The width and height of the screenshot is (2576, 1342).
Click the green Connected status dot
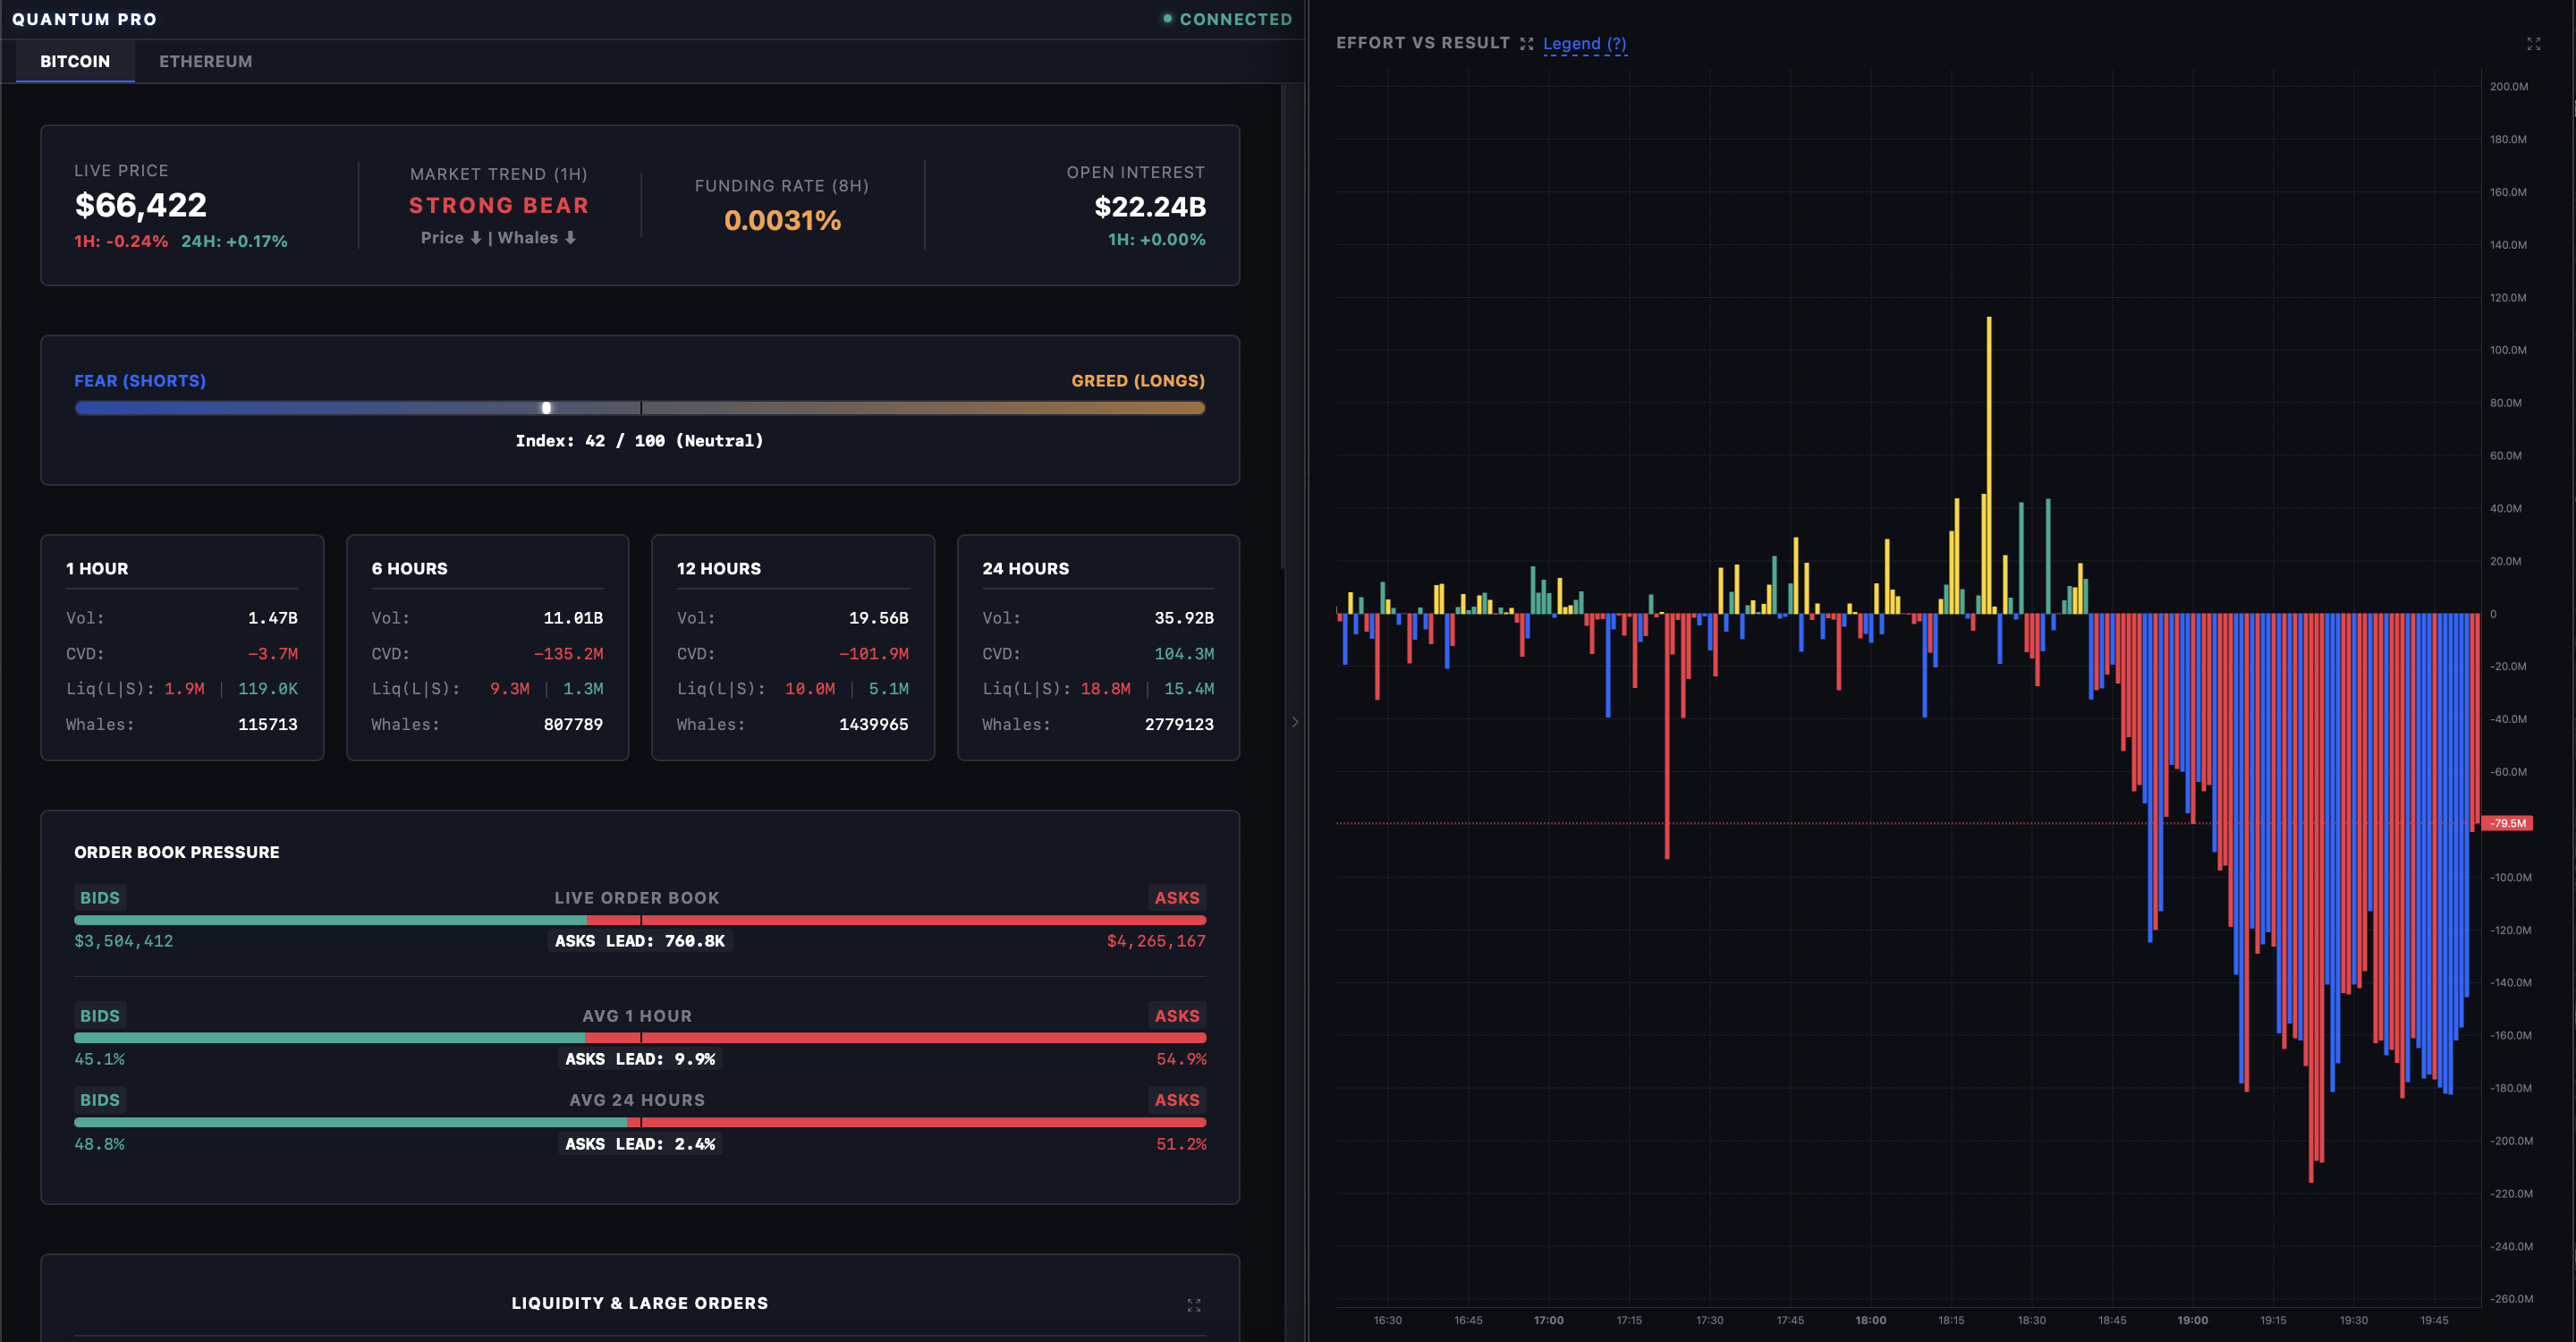point(1167,19)
